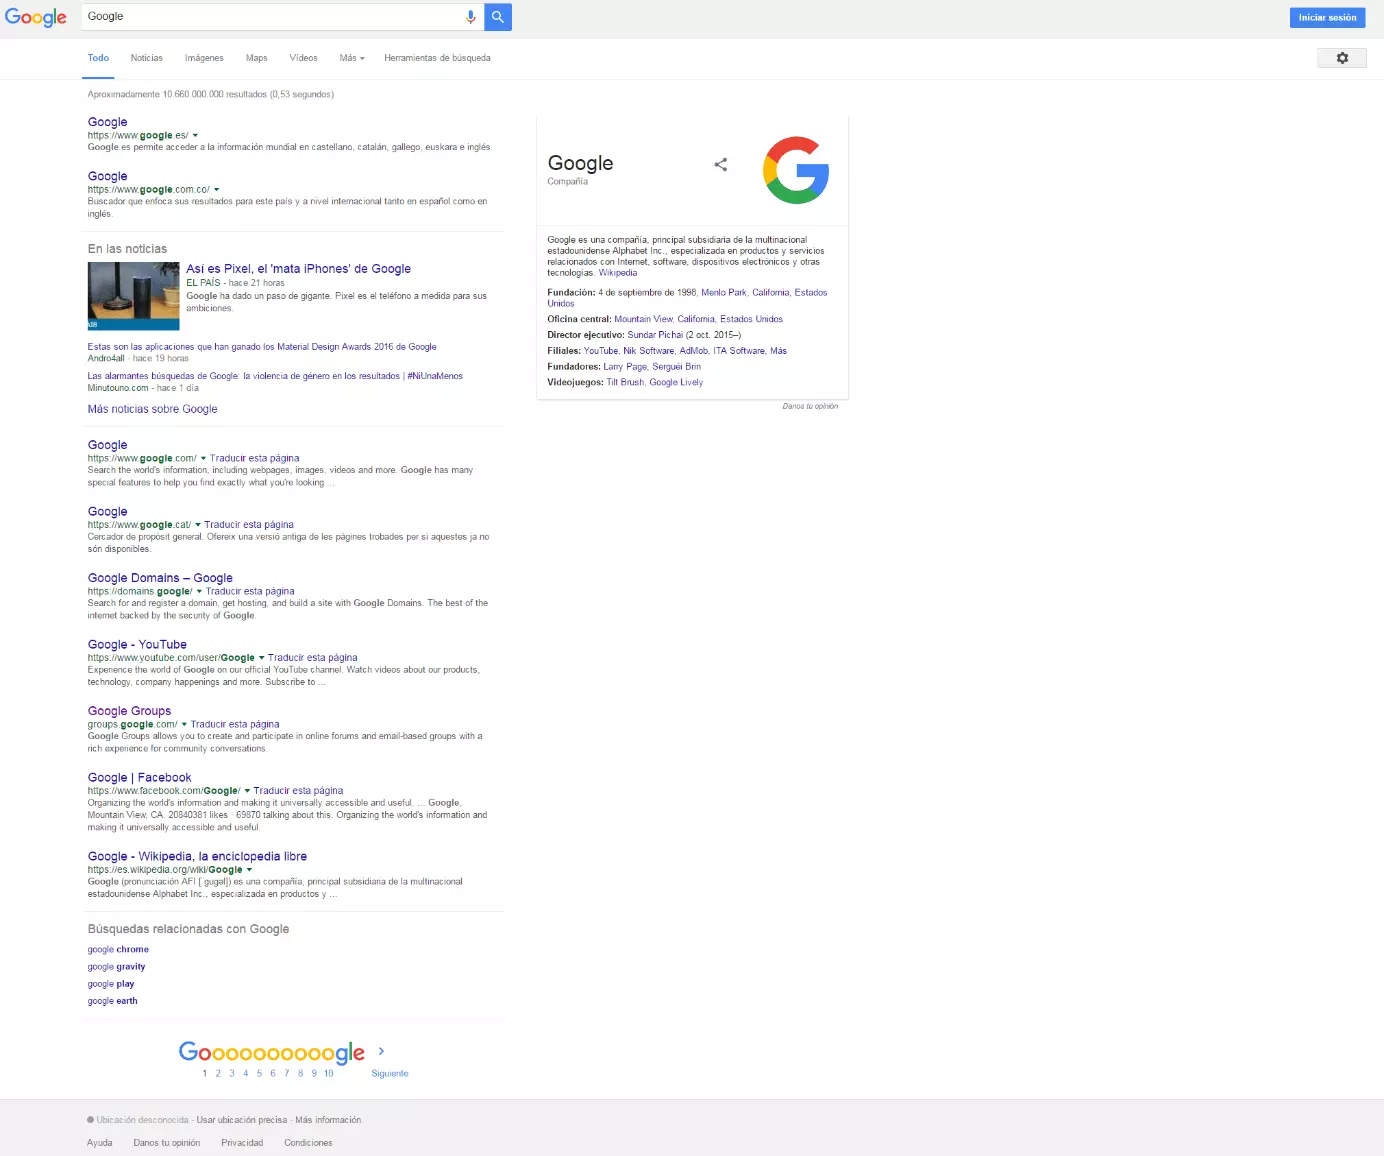Screen dimensions: 1384x1156
Task: Open Material Design Awards 2016 article
Action: pyautogui.click(x=262, y=347)
